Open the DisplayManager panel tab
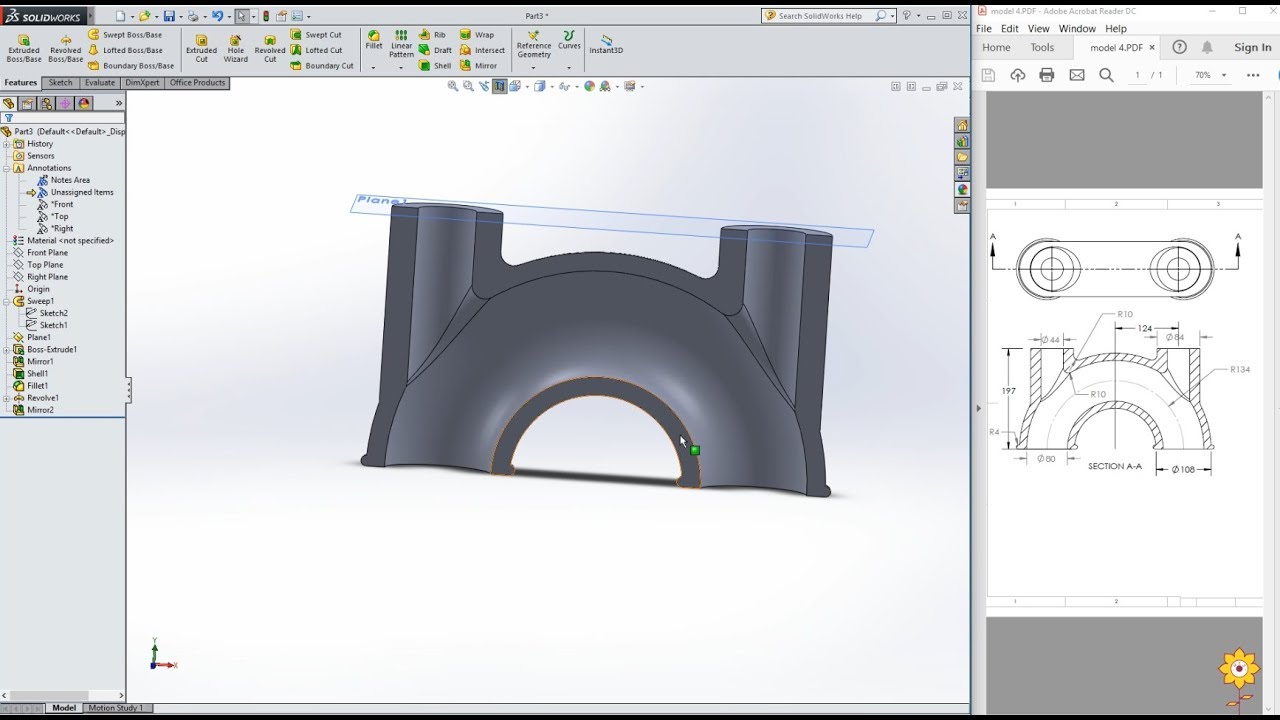Viewport: 1280px width, 720px height. tap(84, 103)
